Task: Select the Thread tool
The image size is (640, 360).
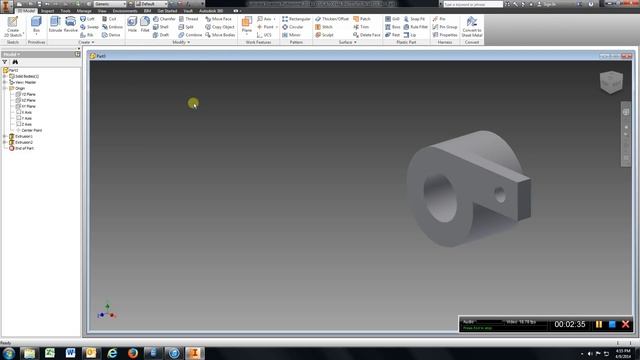Action: point(188,19)
